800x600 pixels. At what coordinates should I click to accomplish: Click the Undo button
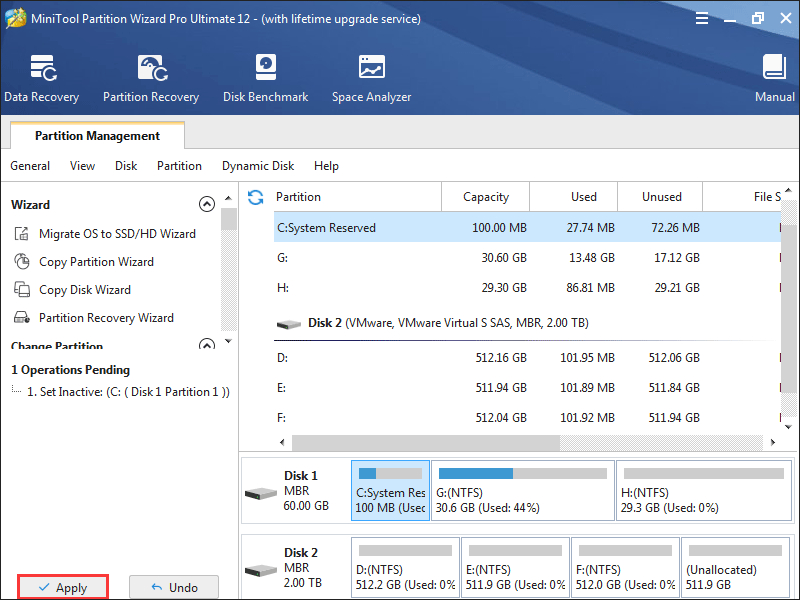coord(174,587)
